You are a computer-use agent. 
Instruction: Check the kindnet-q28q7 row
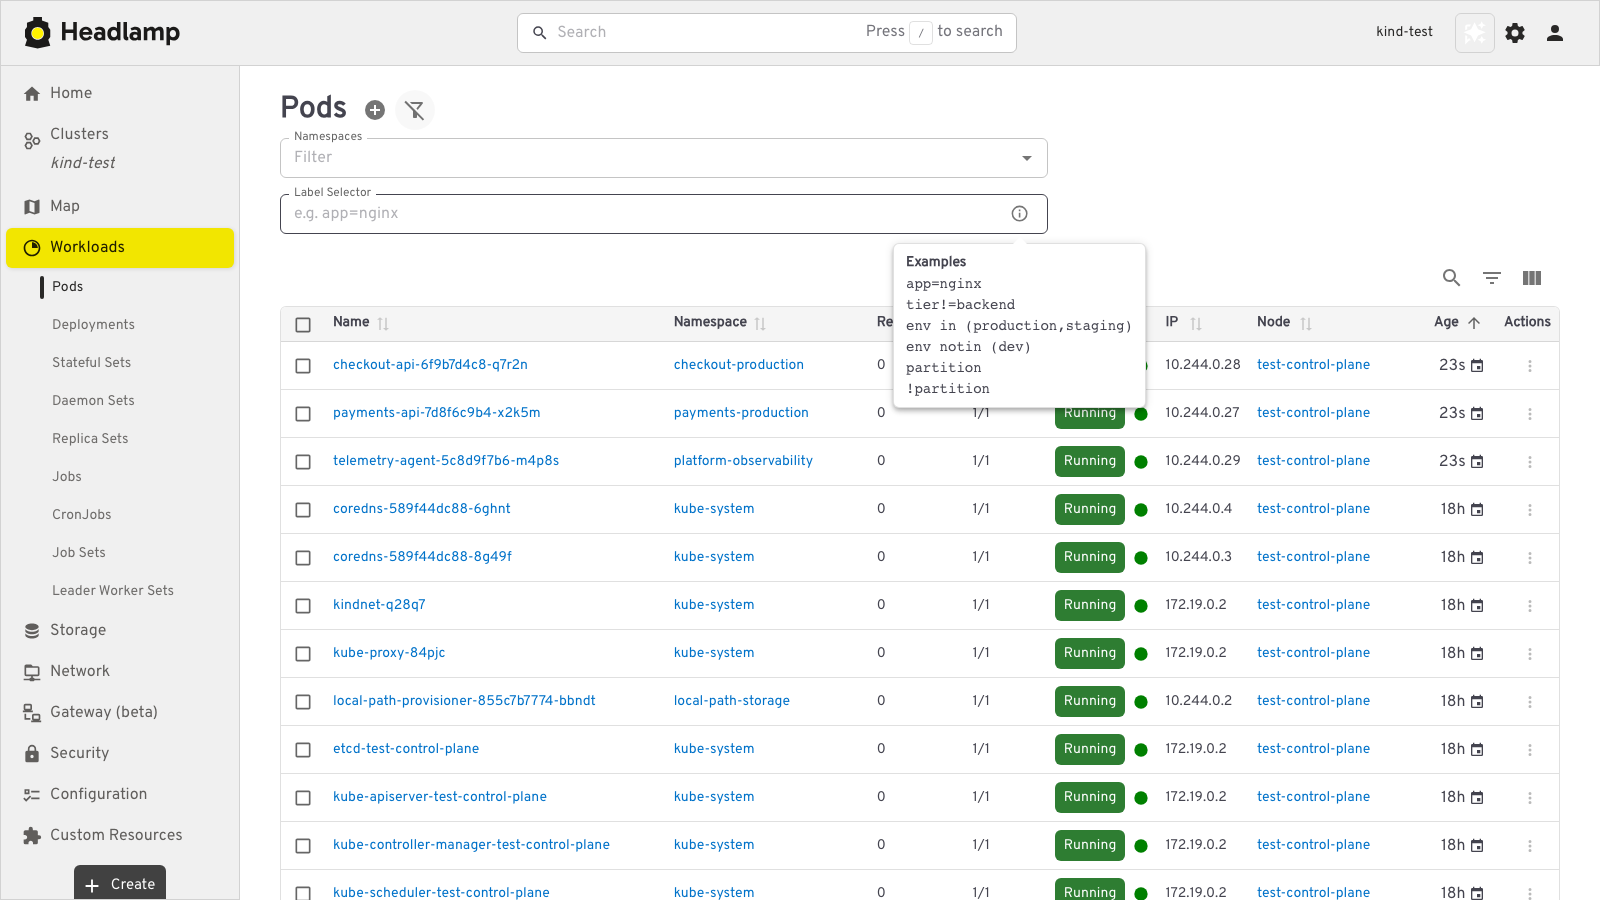click(303, 606)
